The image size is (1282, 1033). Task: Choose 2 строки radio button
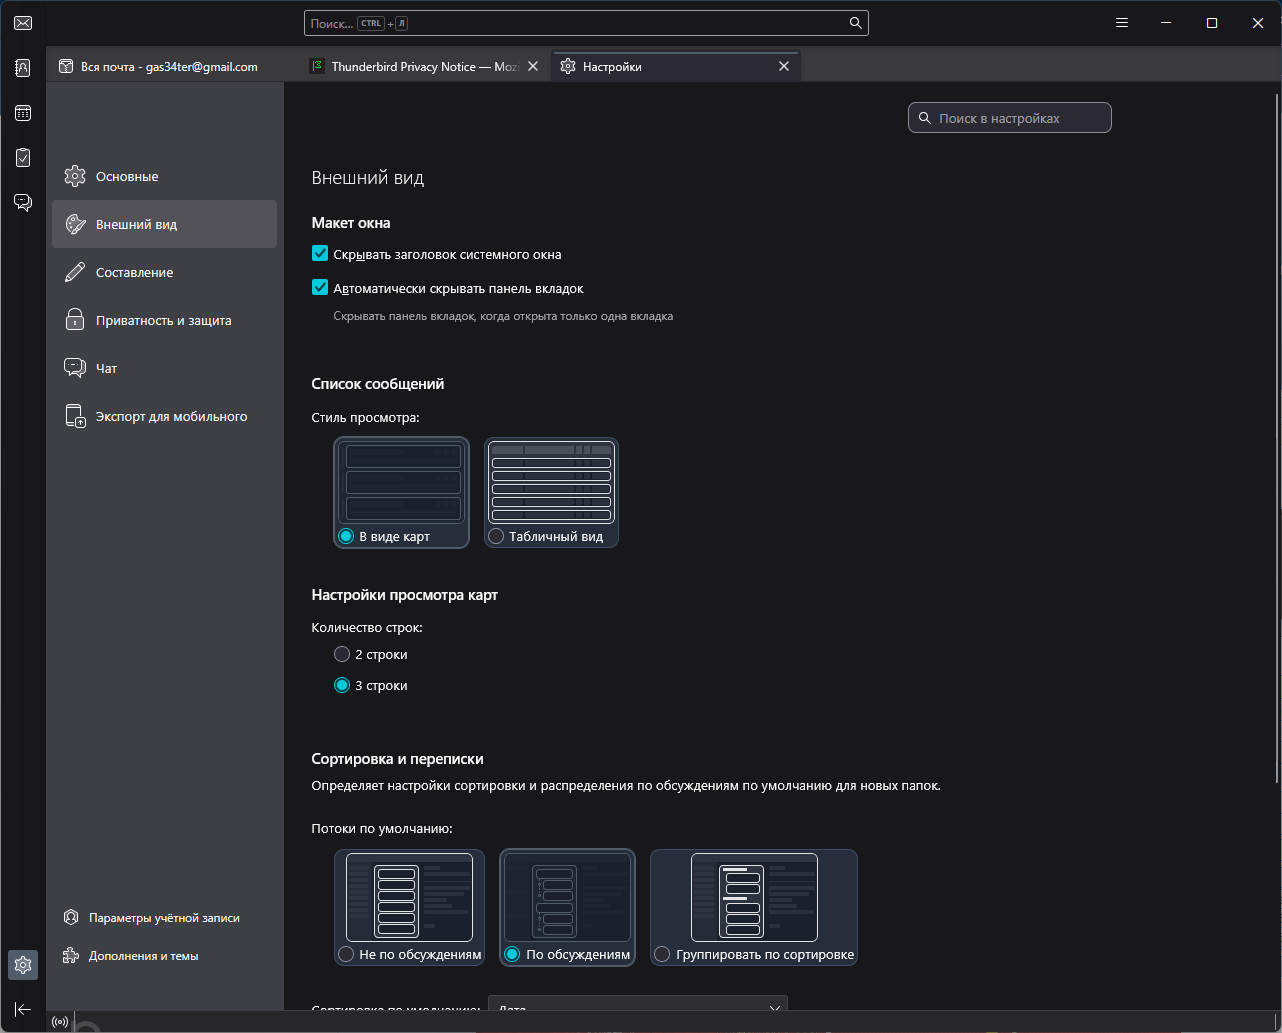342,654
